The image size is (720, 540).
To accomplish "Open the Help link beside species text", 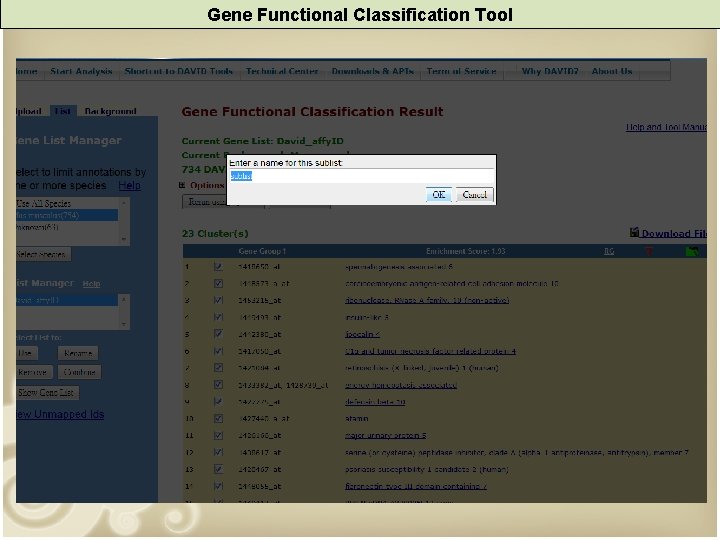I will tap(129, 186).
